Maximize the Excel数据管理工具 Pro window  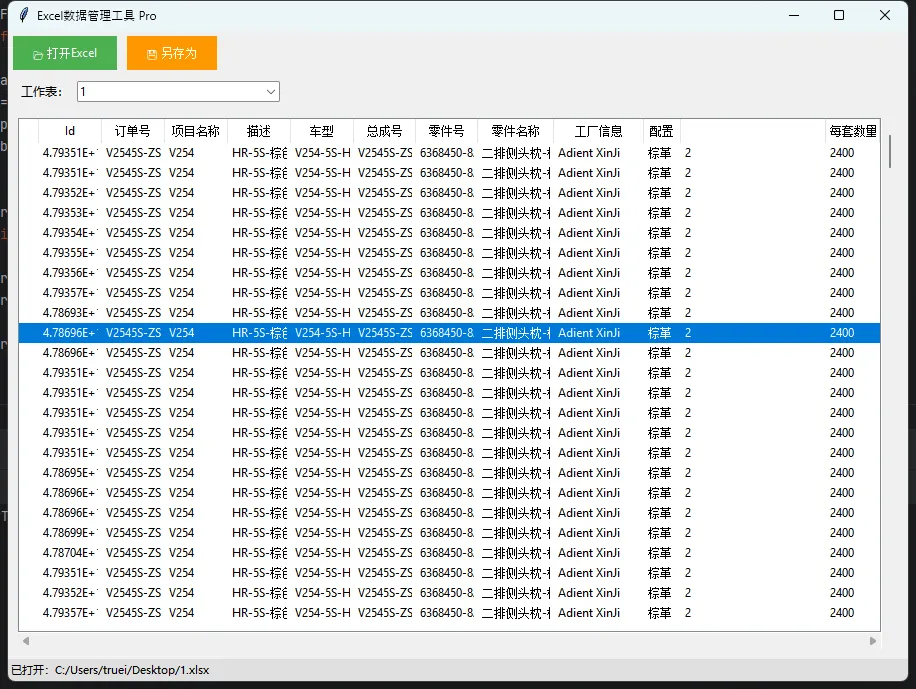click(838, 15)
